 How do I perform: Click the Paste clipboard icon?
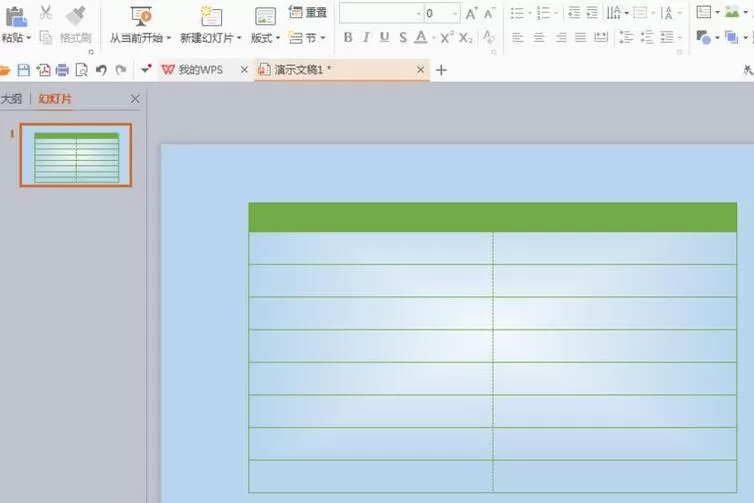coord(16,16)
